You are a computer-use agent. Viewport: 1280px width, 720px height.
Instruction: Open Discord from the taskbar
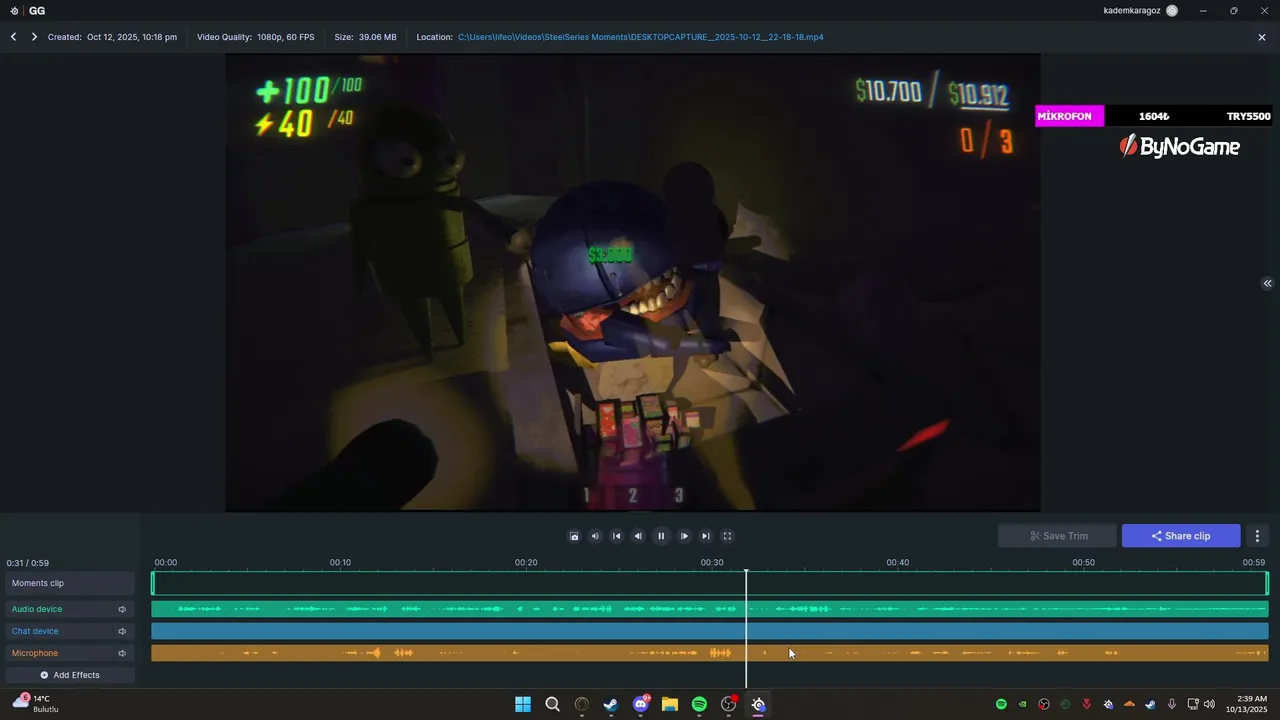click(641, 704)
